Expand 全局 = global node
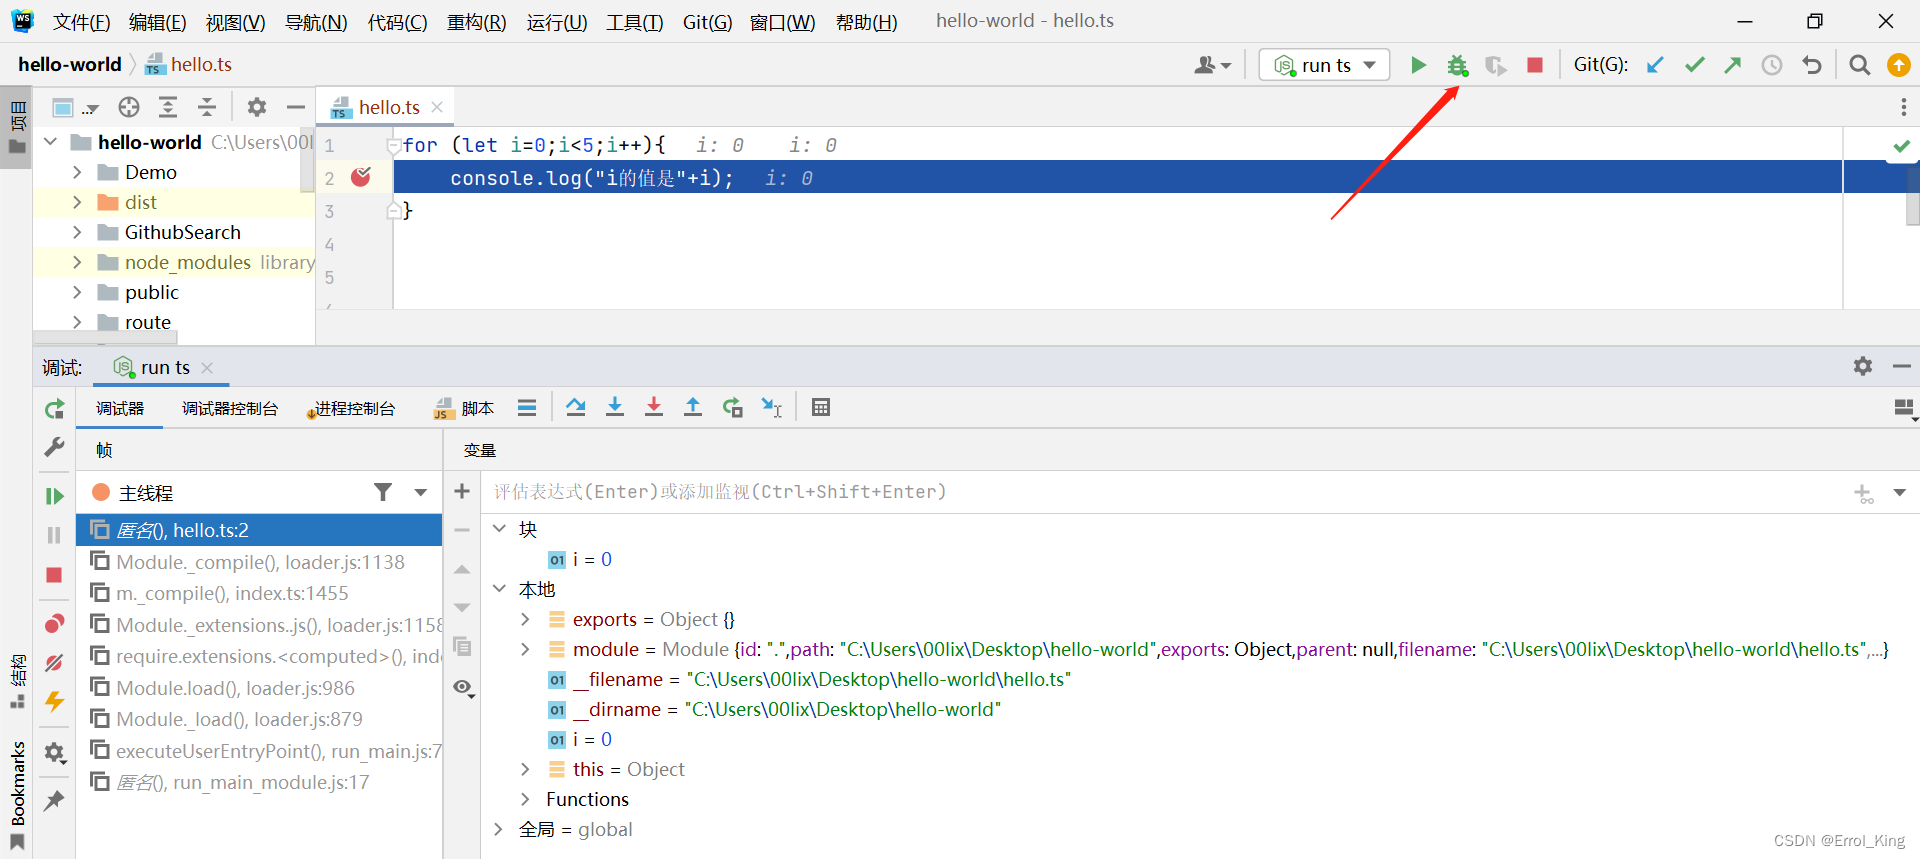Image resolution: width=1920 pixels, height=859 pixels. (x=498, y=829)
